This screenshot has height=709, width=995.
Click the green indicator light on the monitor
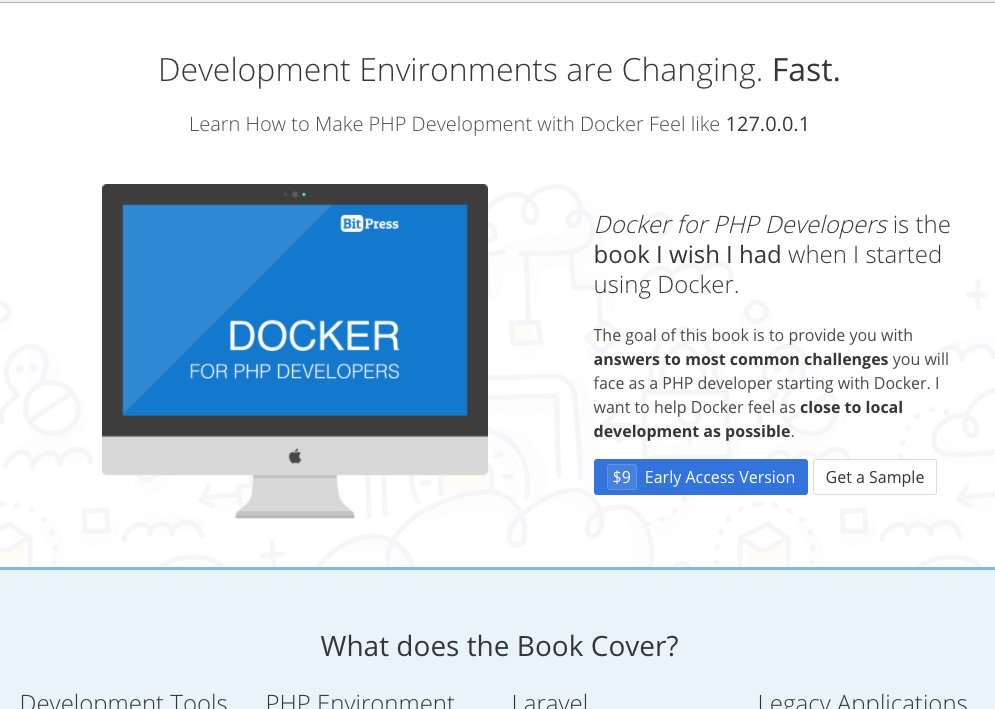tap(302, 196)
